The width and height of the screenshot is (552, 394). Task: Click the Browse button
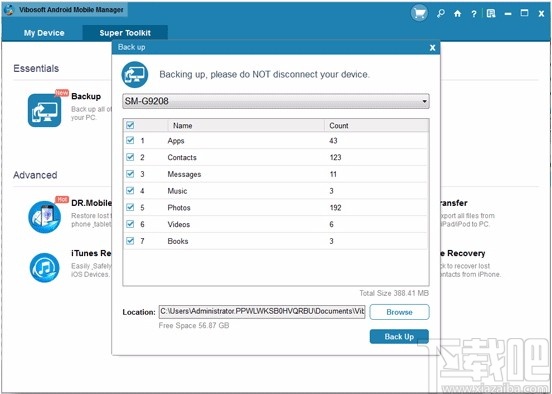tap(399, 312)
